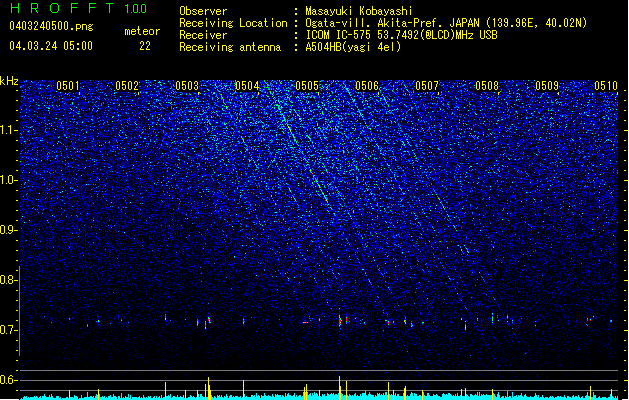The height and width of the screenshot is (400, 629).
Task: Click the HROFFT 1.0.0 title text
Action: click(79, 8)
